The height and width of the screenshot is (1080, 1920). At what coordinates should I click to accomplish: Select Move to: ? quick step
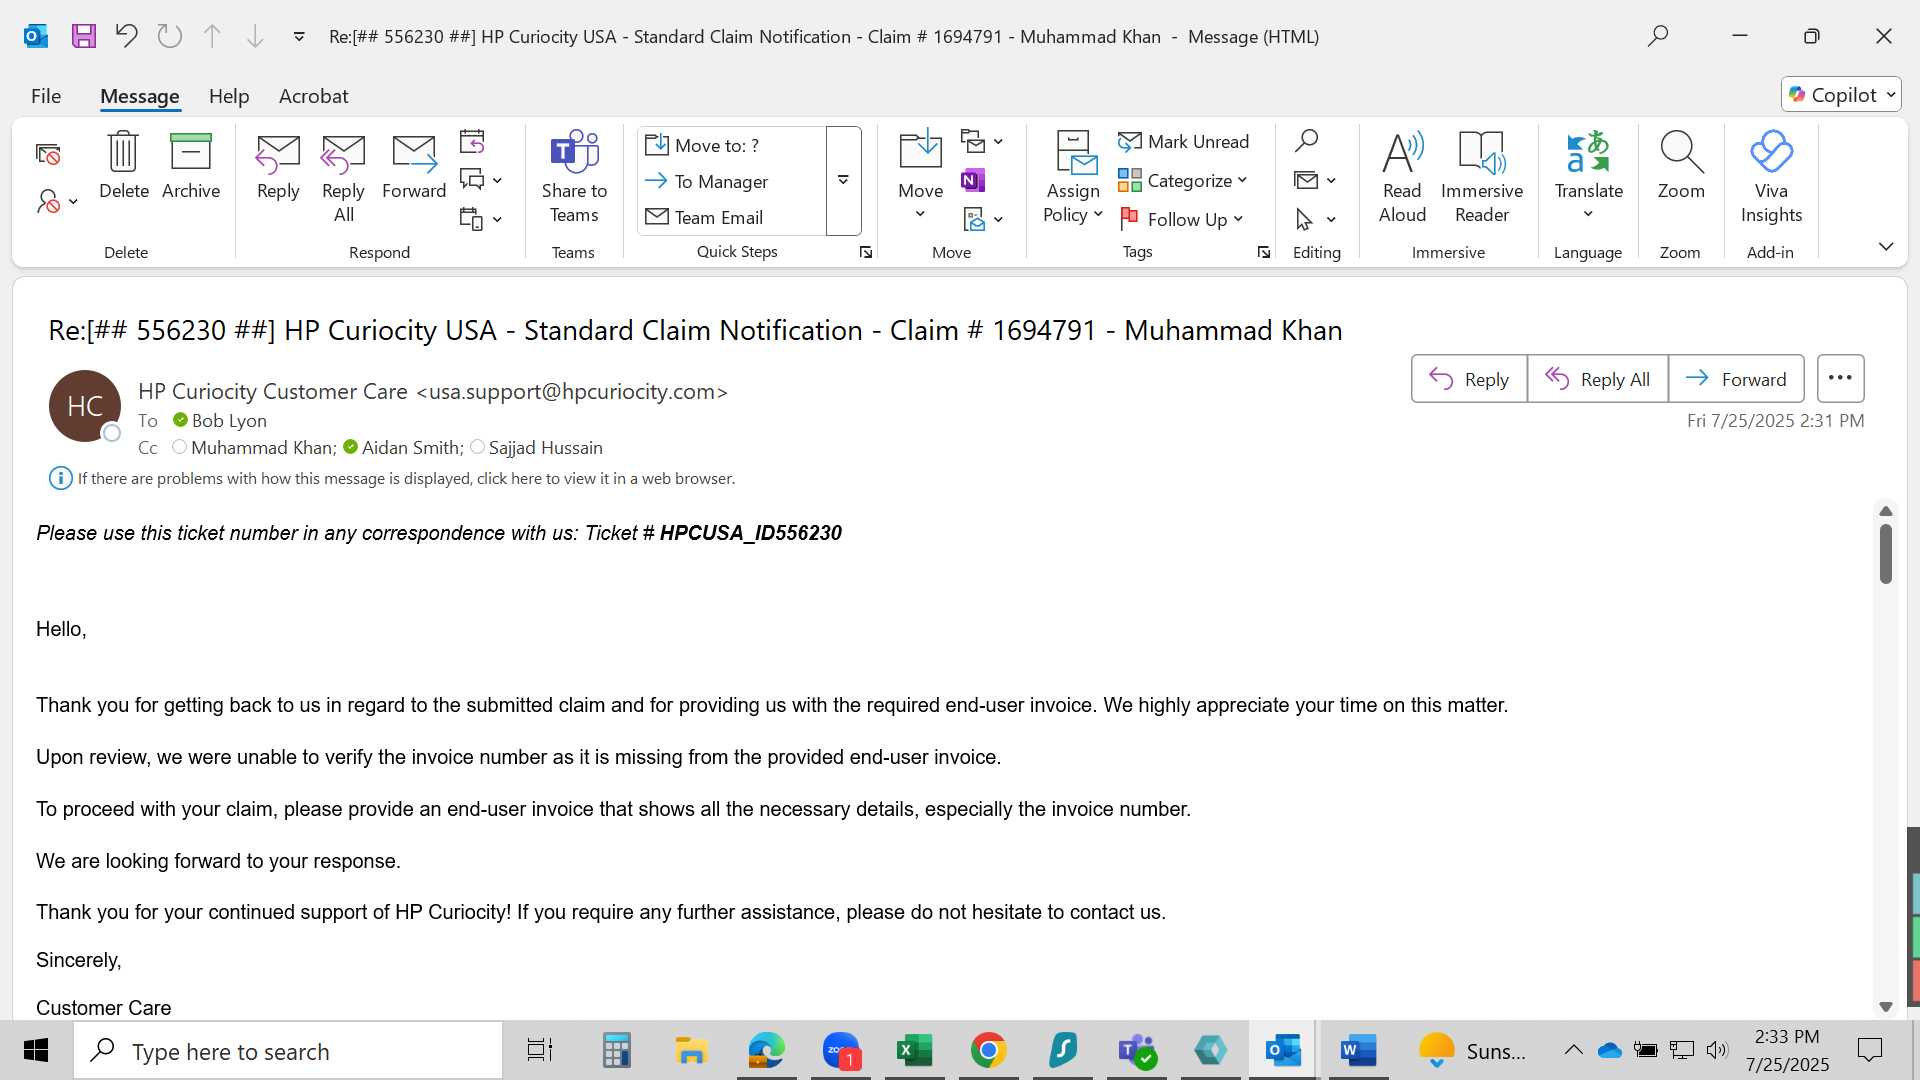pyautogui.click(x=733, y=145)
